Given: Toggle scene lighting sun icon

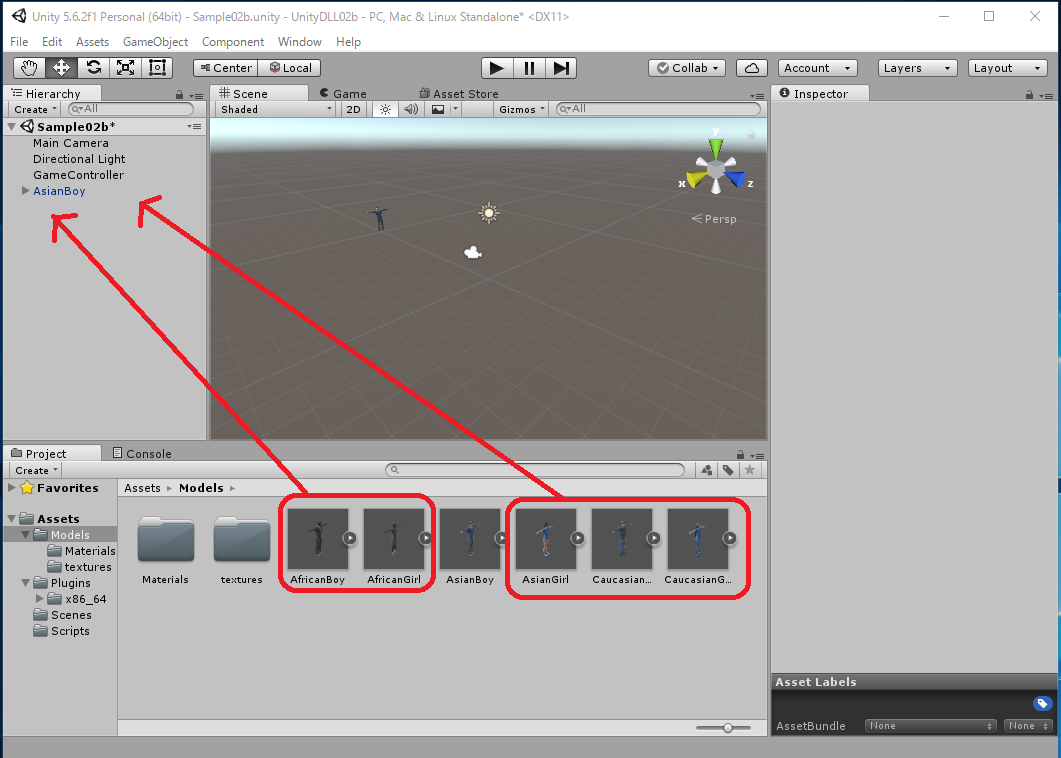Looking at the screenshot, I should click(x=385, y=109).
